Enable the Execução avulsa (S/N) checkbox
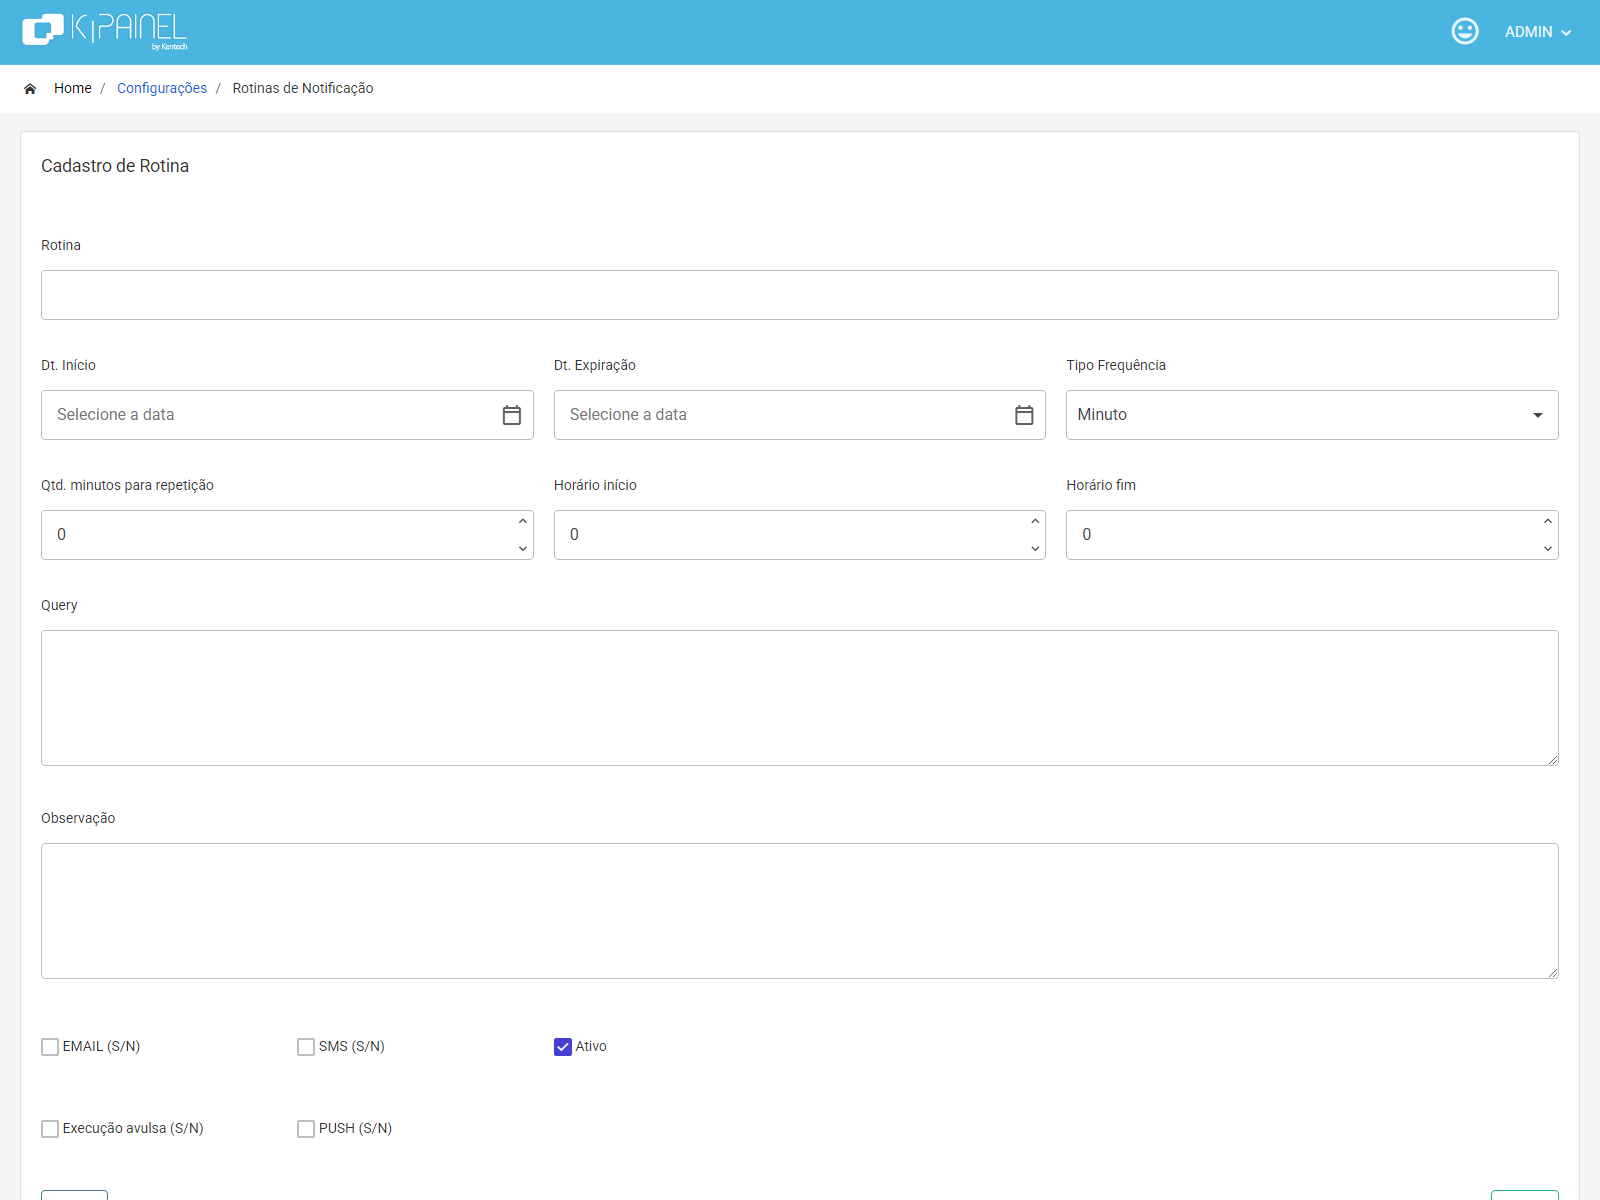This screenshot has height=1200, width=1600. (x=50, y=1129)
